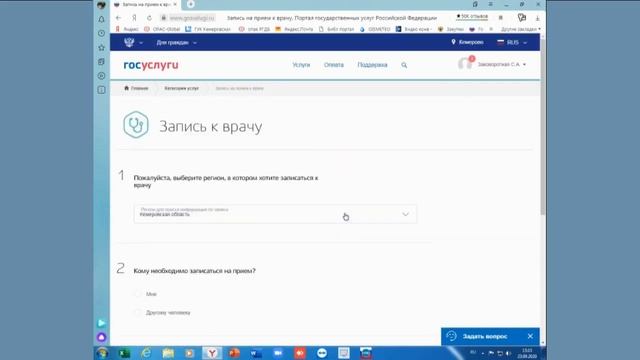
Task: Expand the emblem dropdown arrow
Action: click(141, 42)
